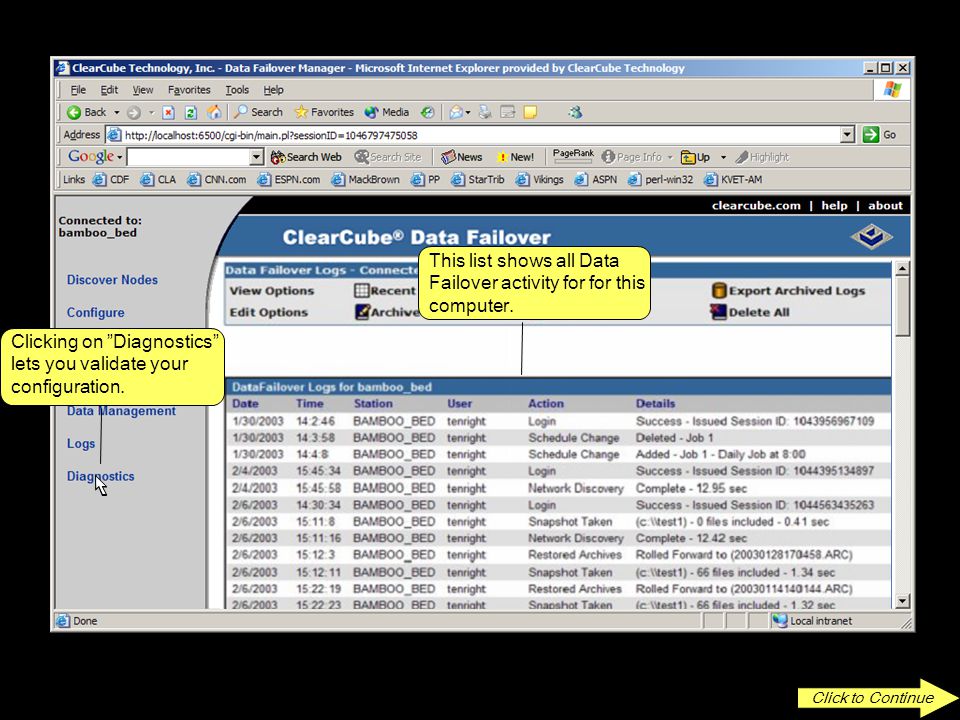Click the "Station" column header
The width and height of the screenshot is (960, 720).
[373, 404]
